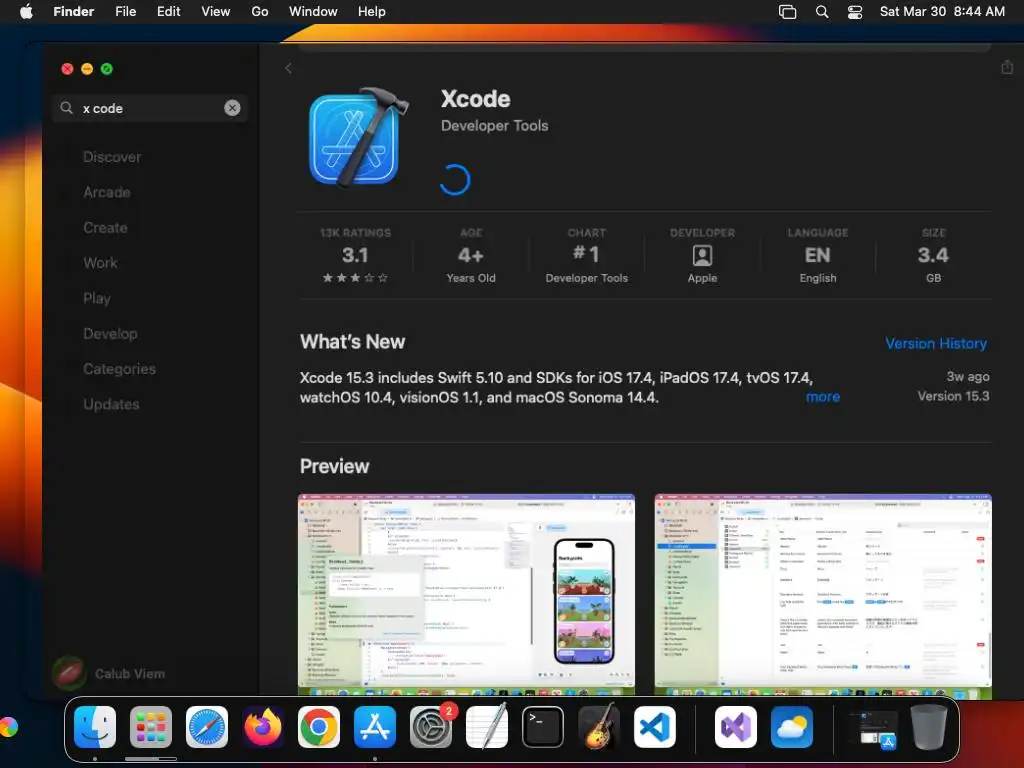Image resolution: width=1024 pixels, height=768 pixels.
Task: Launch Safari from the Dock
Action: (207, 727)
